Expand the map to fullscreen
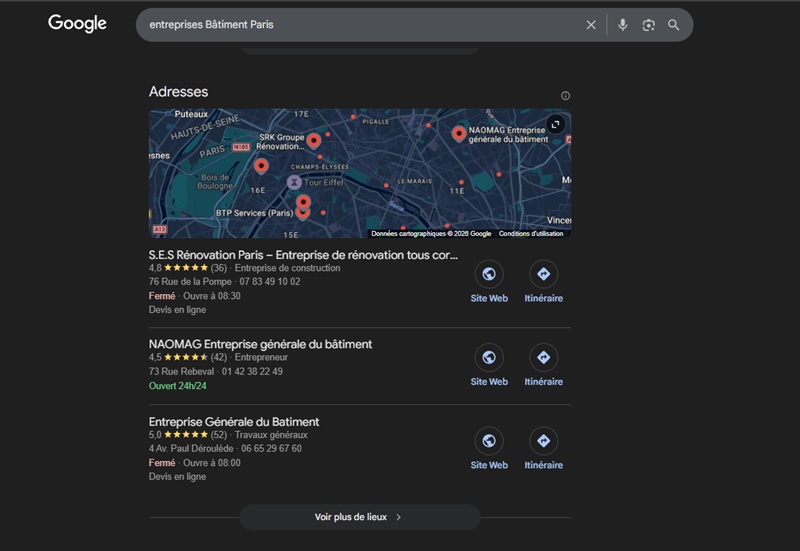 (556, 124)
